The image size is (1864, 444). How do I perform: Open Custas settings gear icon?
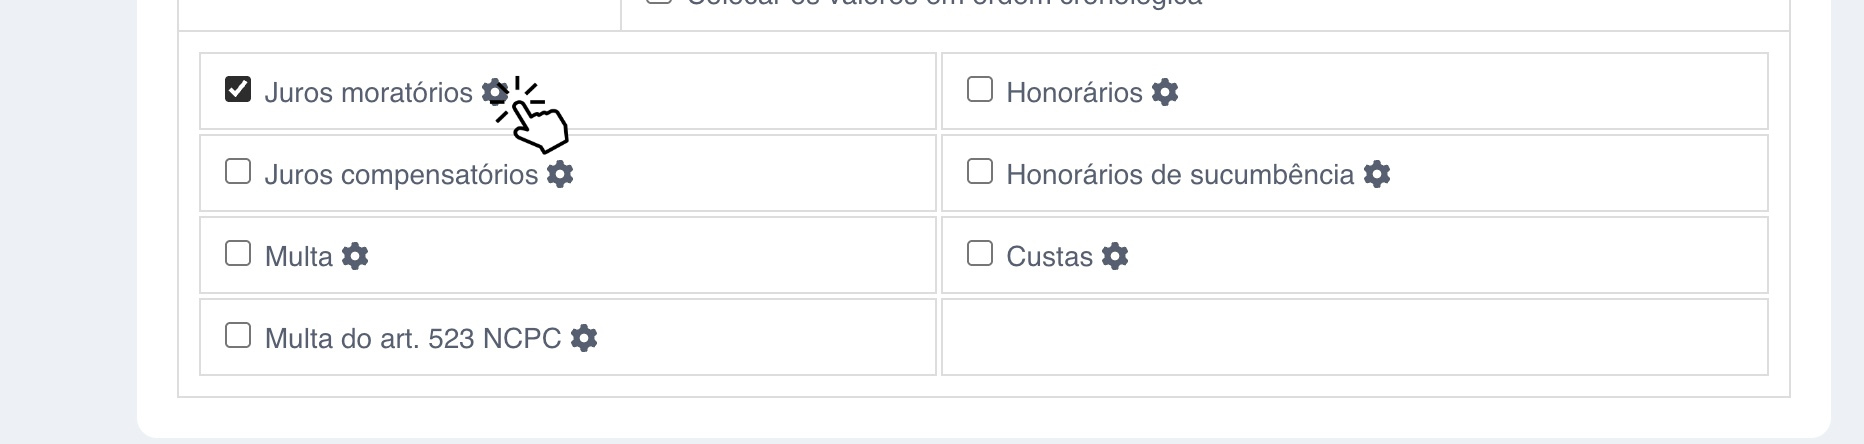(1115, 256)
